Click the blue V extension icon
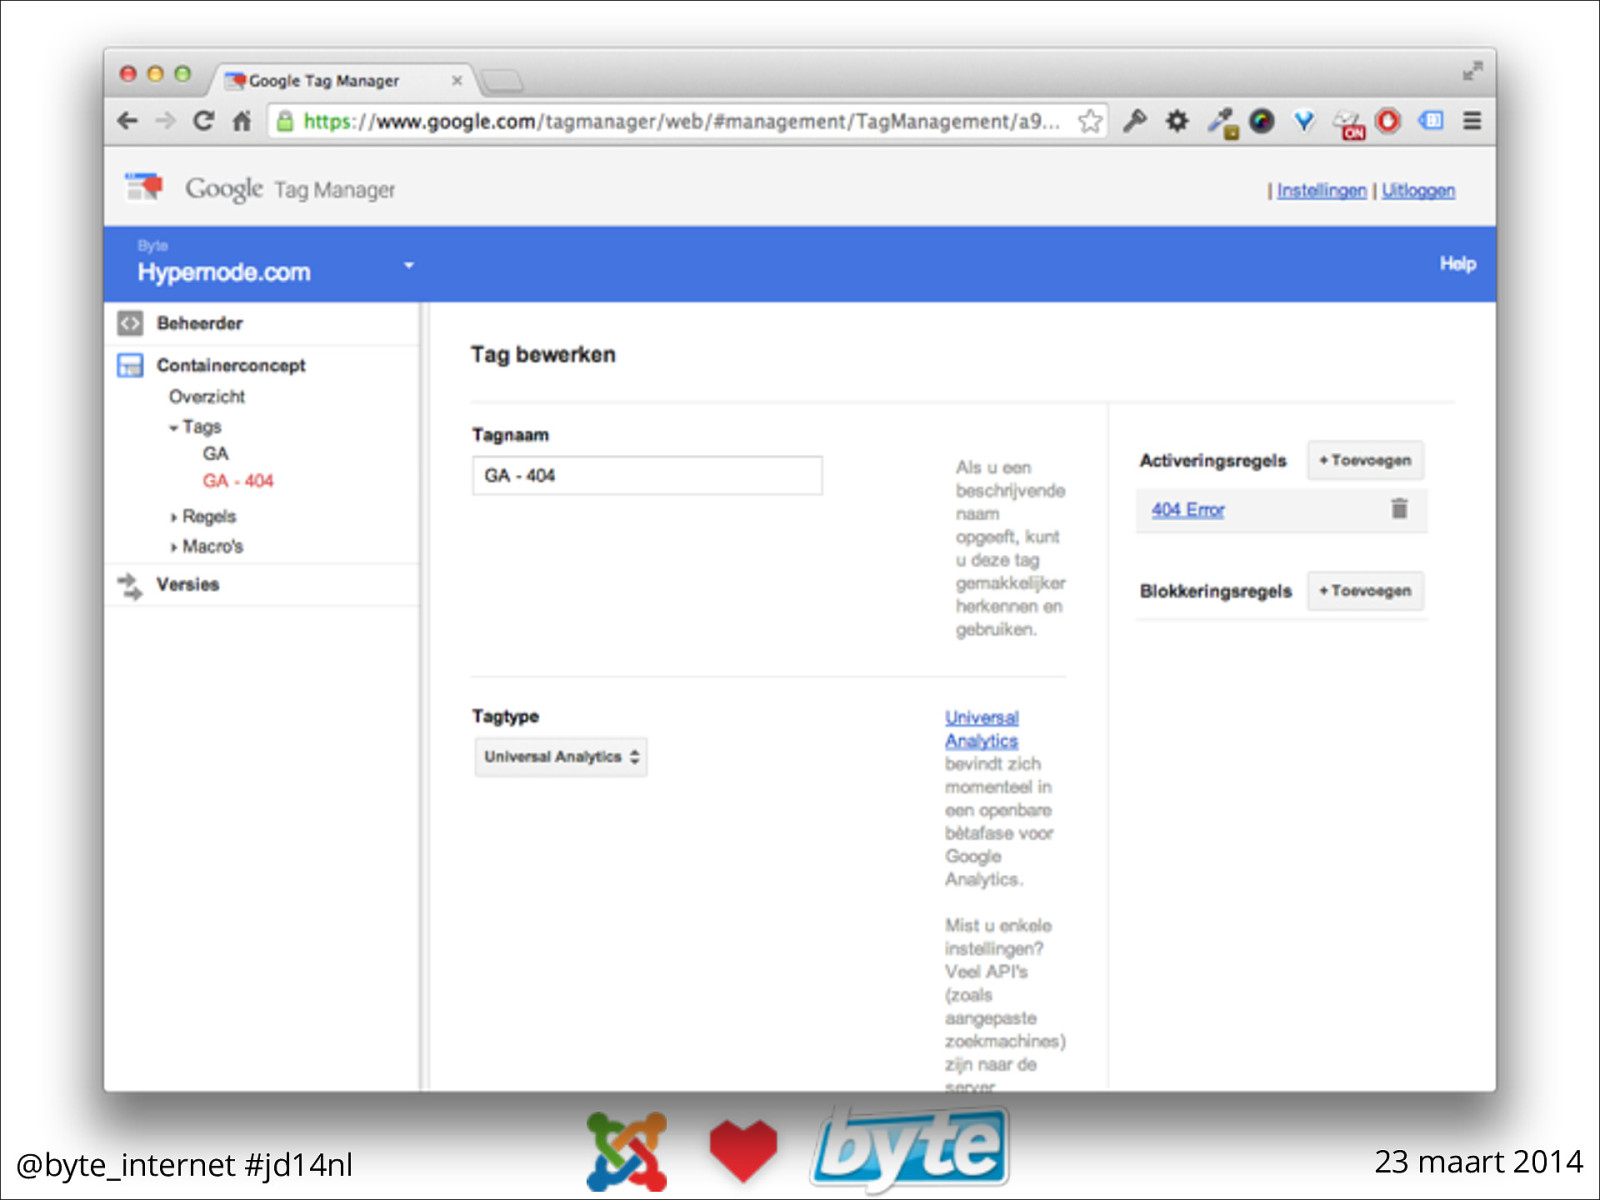This screenshot has width=1600, height=1200. (x=1304, y=121)
